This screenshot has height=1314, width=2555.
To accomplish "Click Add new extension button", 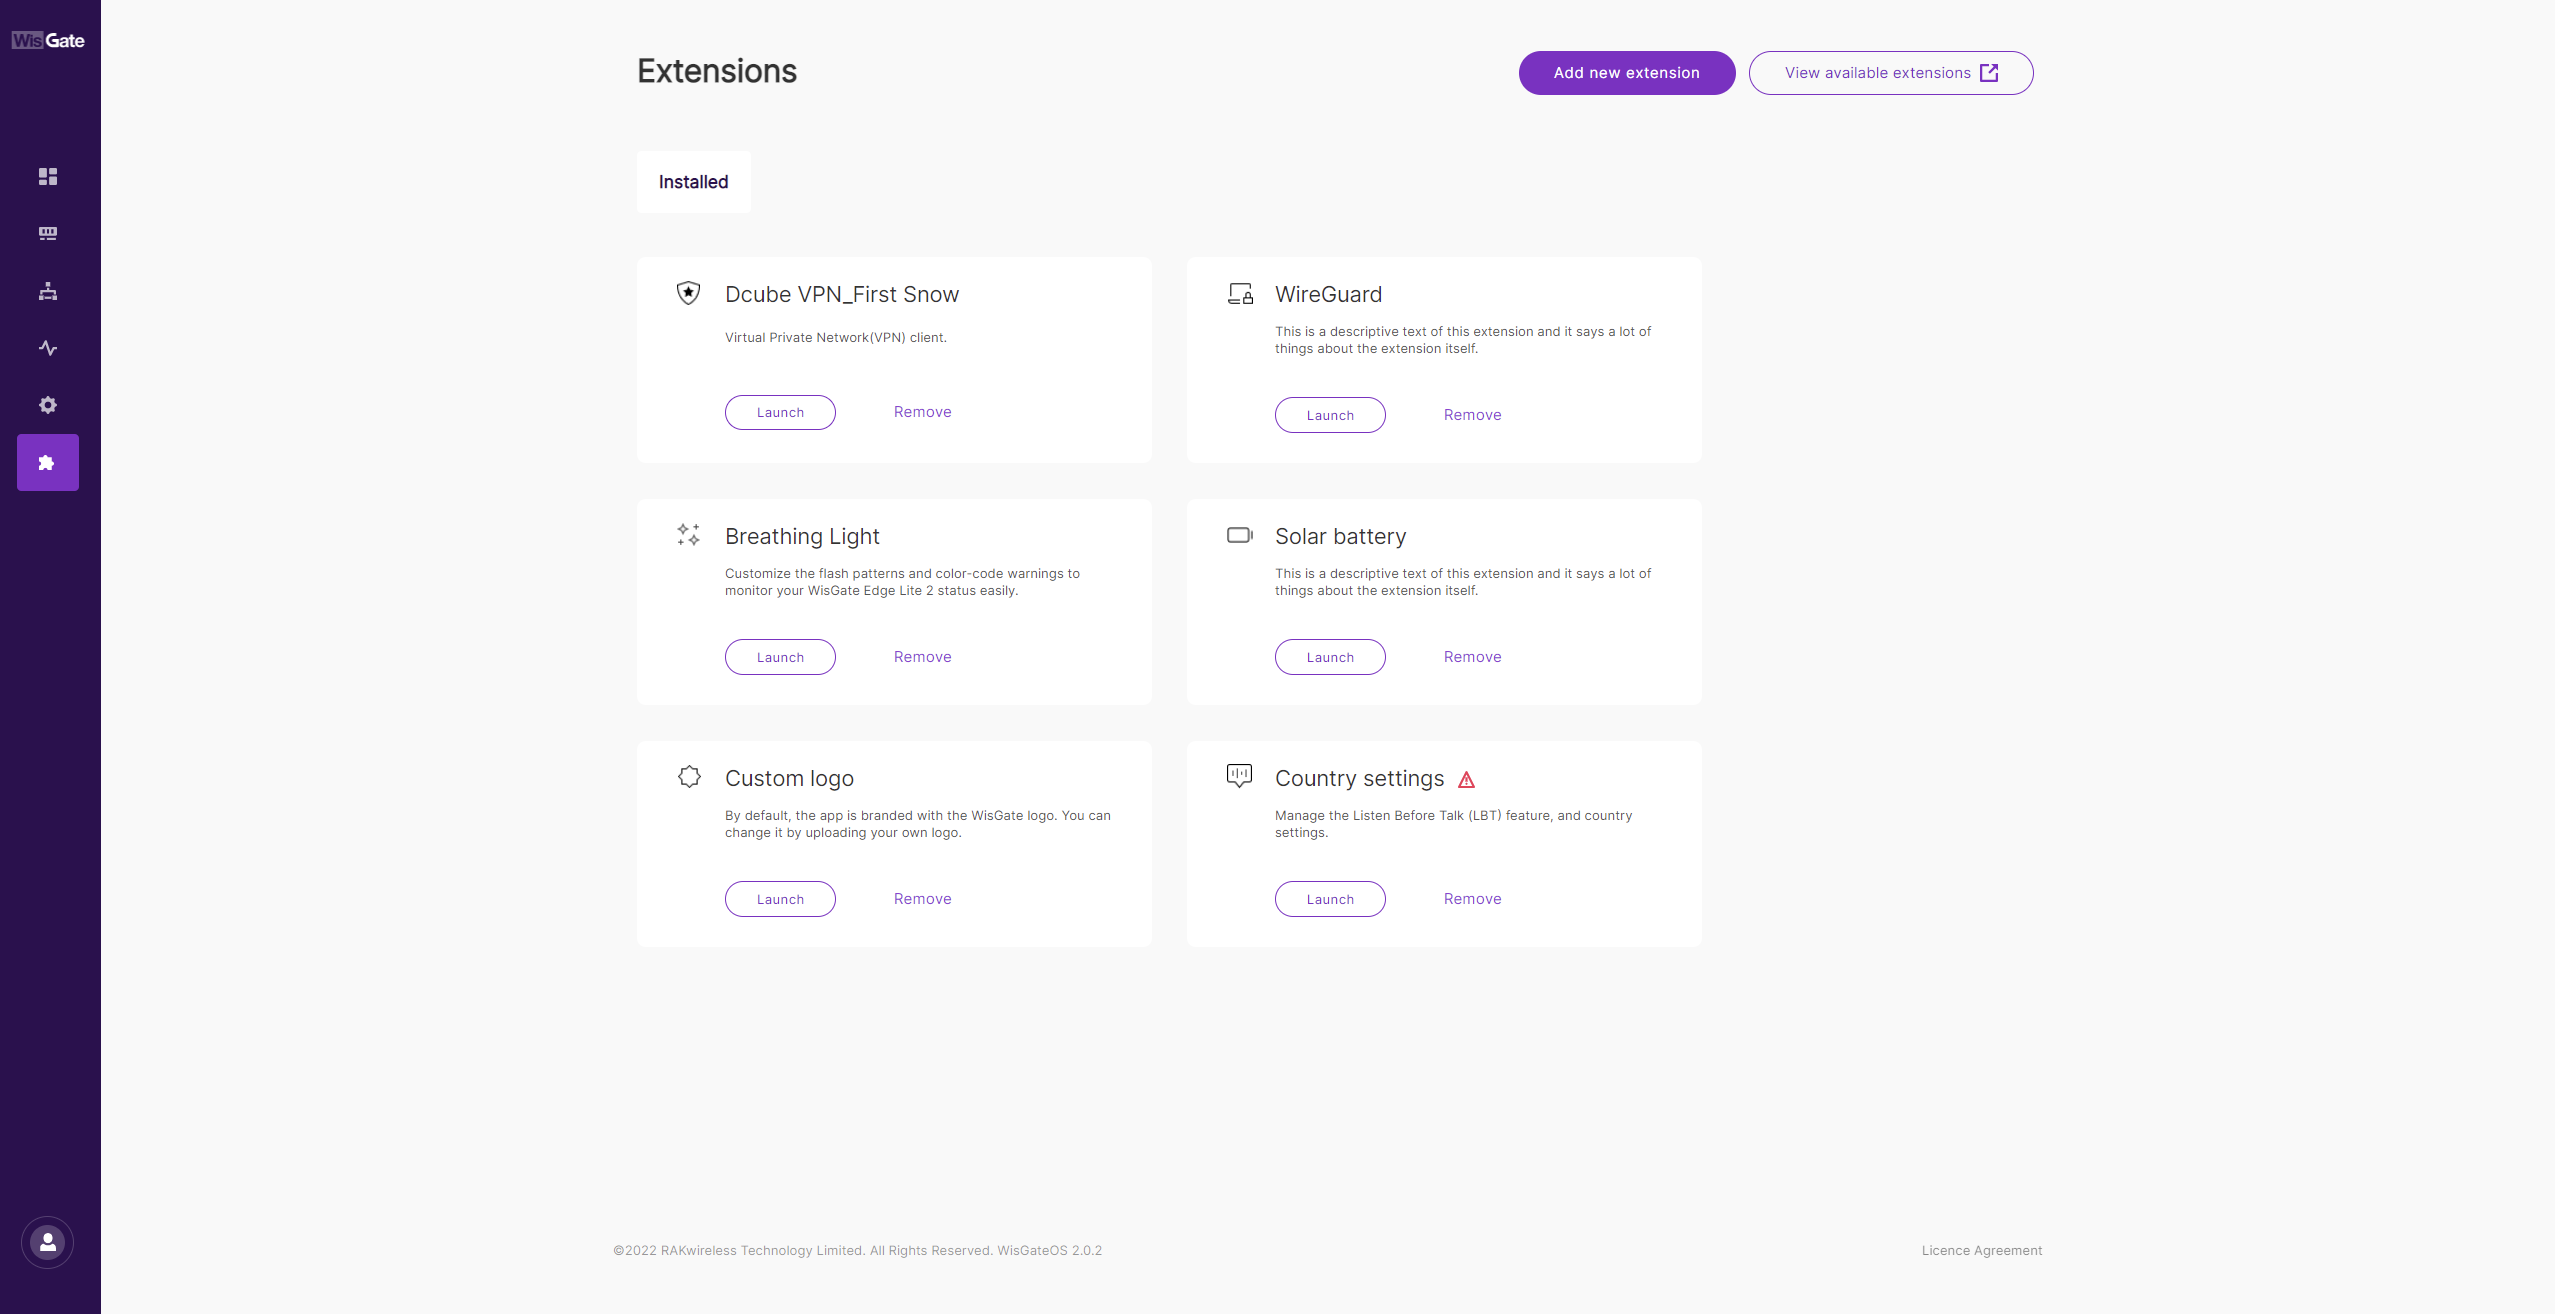I will [x=1626, y=73].
